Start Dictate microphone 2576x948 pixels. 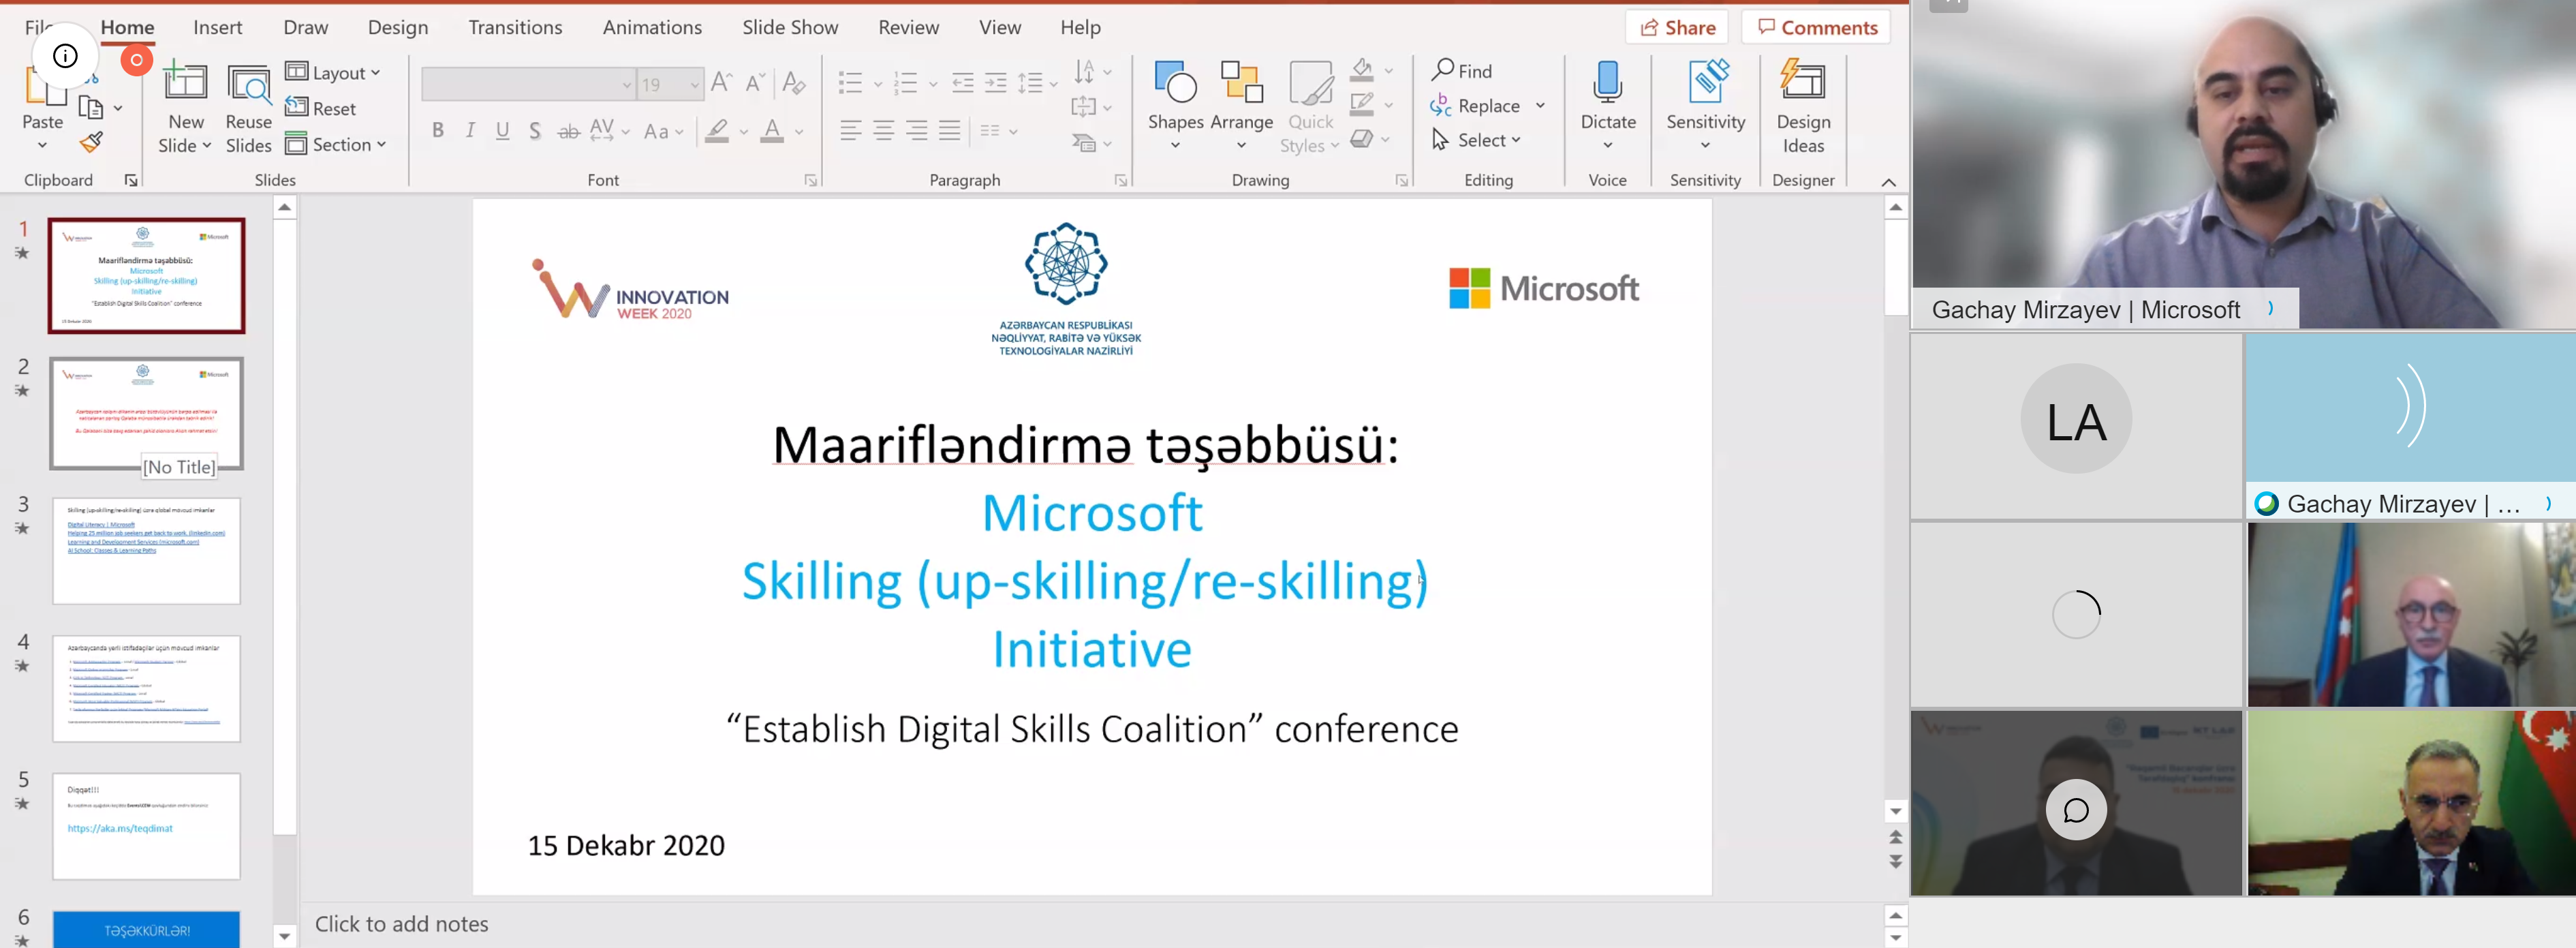tap(1608, 105)
